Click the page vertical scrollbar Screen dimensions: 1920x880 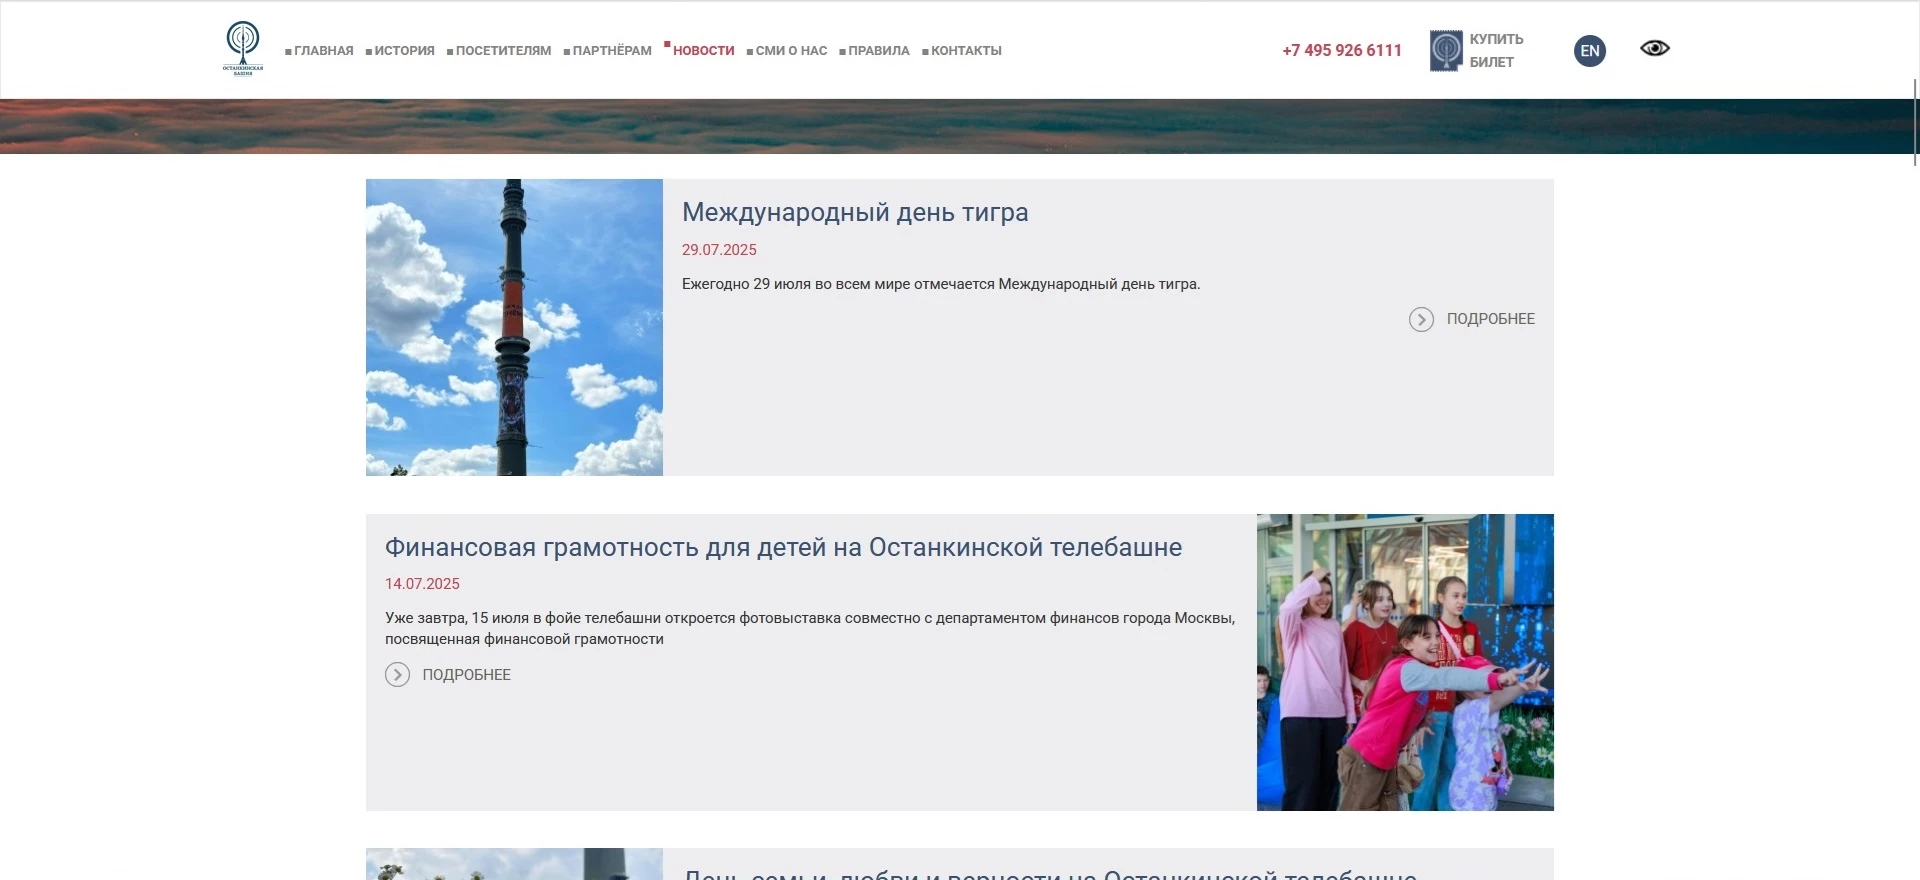click(1915, 122)
